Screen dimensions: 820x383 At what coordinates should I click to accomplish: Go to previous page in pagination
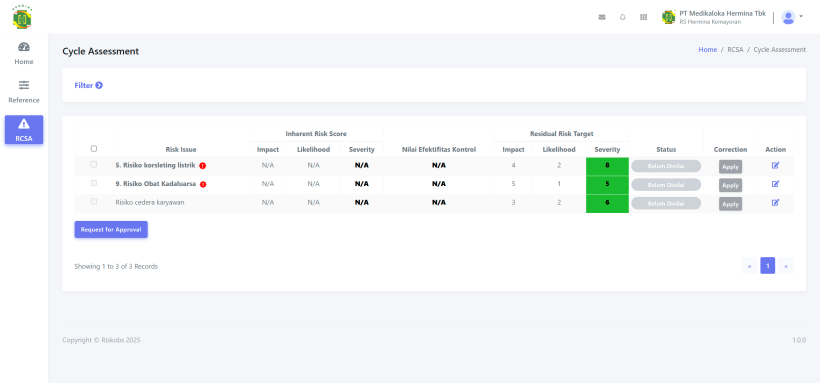749,266
